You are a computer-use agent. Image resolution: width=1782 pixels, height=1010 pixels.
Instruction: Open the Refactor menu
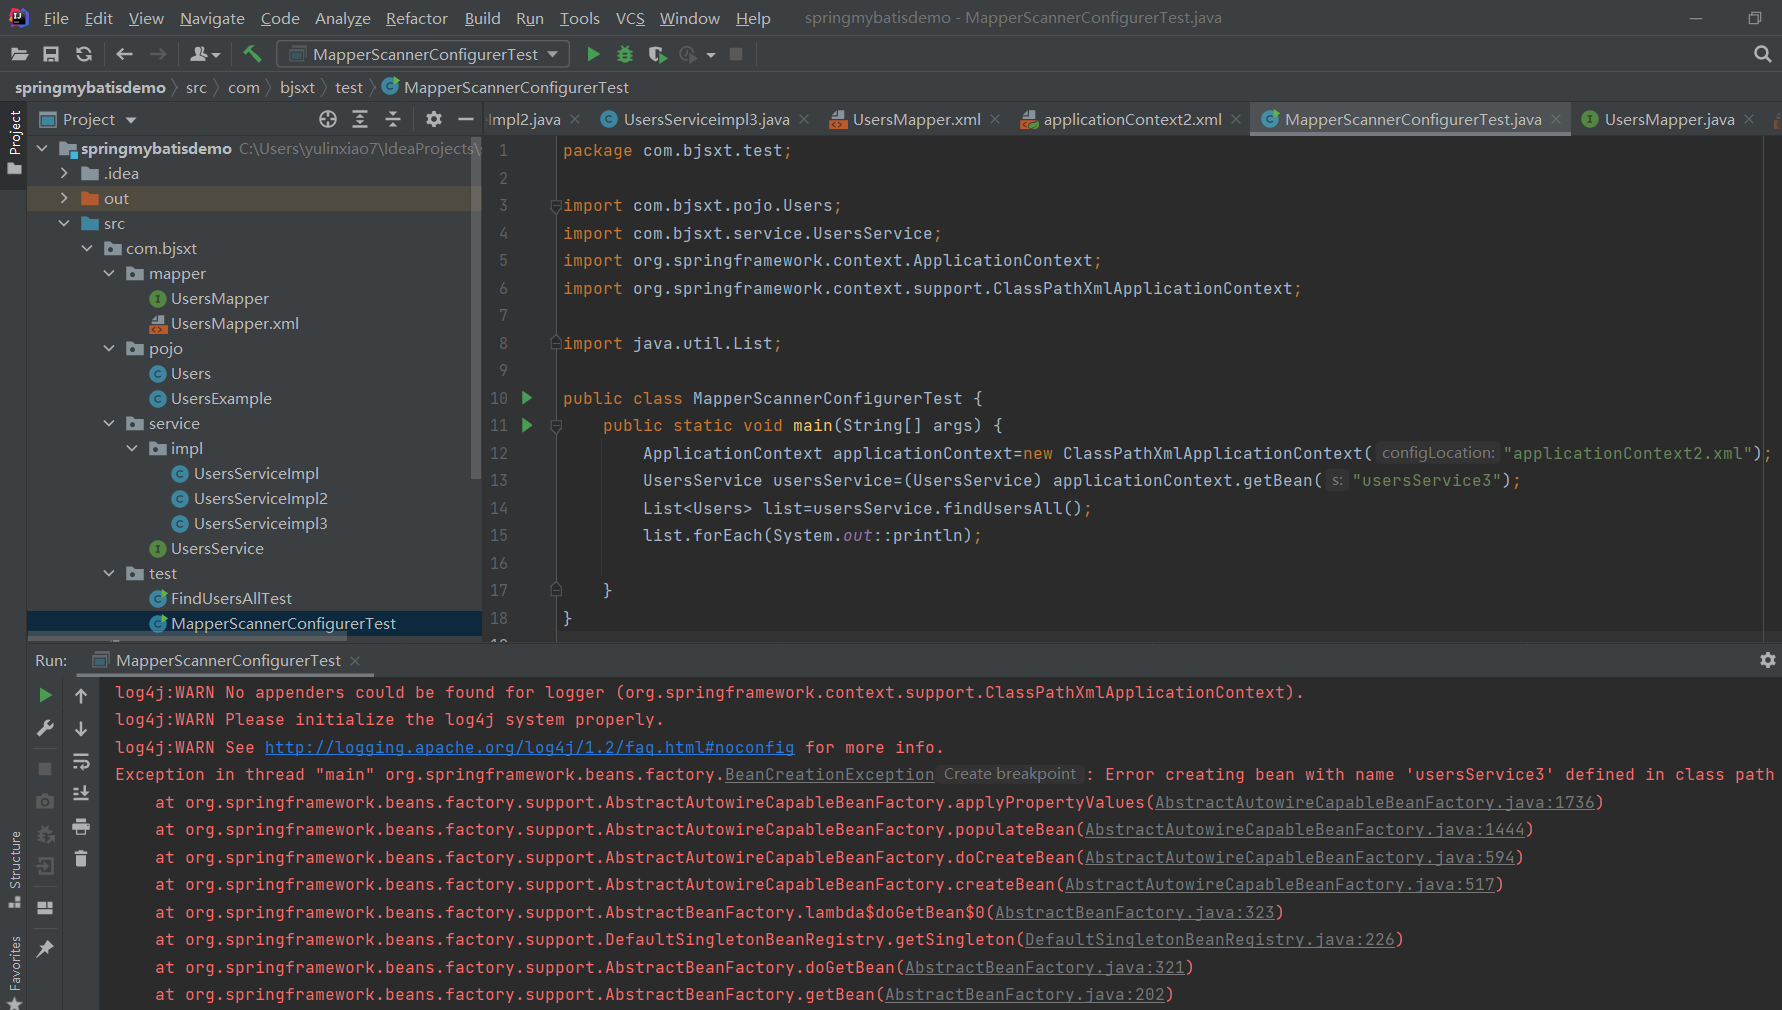point(417,18)
